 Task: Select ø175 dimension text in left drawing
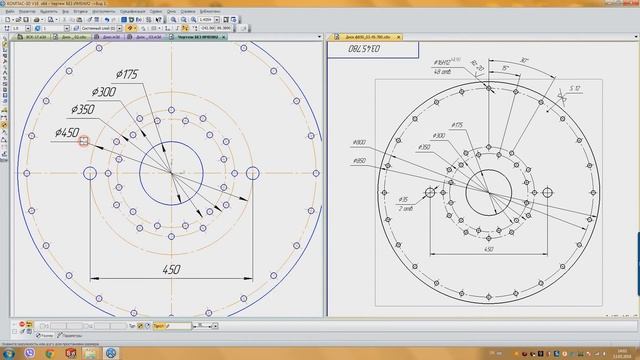[127, 74]
